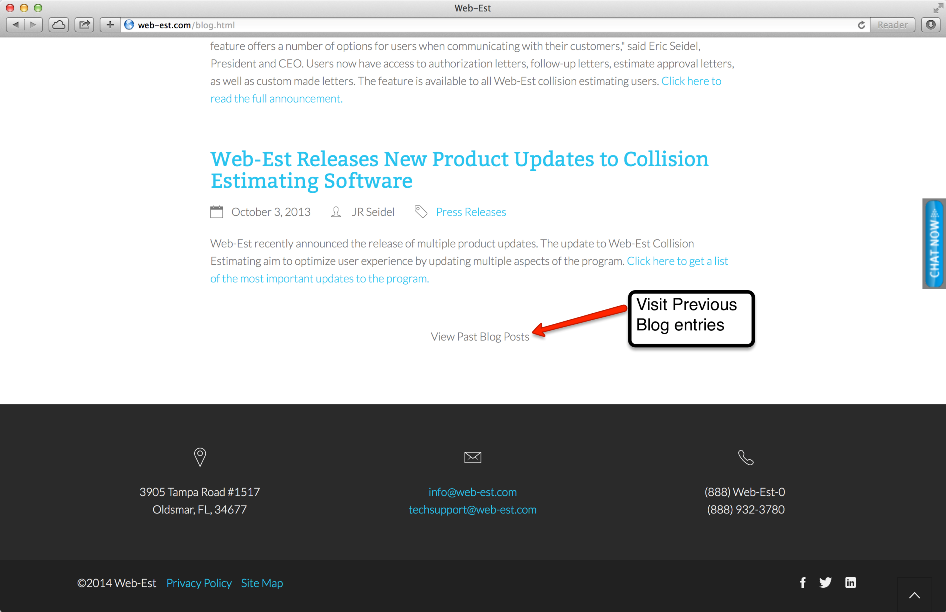Open the Privacy Policy link
Screen dimensions: 946x612
pyautogui.click(x=198, y=583)
